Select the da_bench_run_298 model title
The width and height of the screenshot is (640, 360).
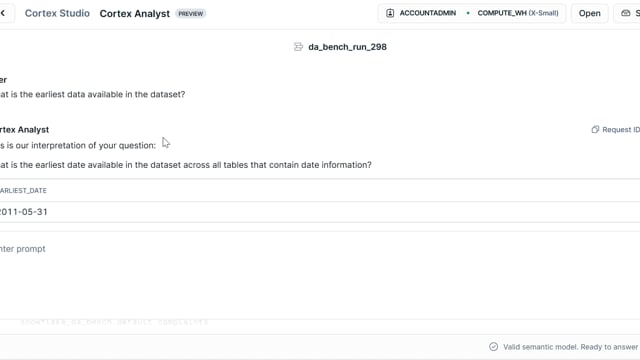point(347,47)
